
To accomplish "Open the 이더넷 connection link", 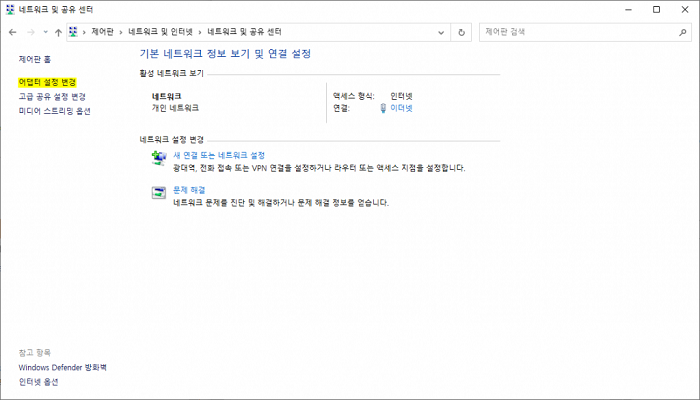I will click(401, 108).
